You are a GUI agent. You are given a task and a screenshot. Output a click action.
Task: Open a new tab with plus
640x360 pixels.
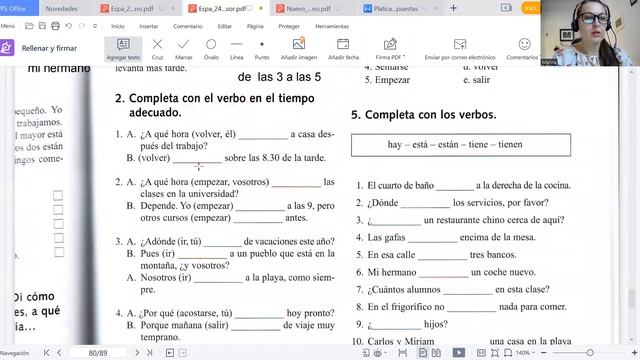[x=453, y=8]
